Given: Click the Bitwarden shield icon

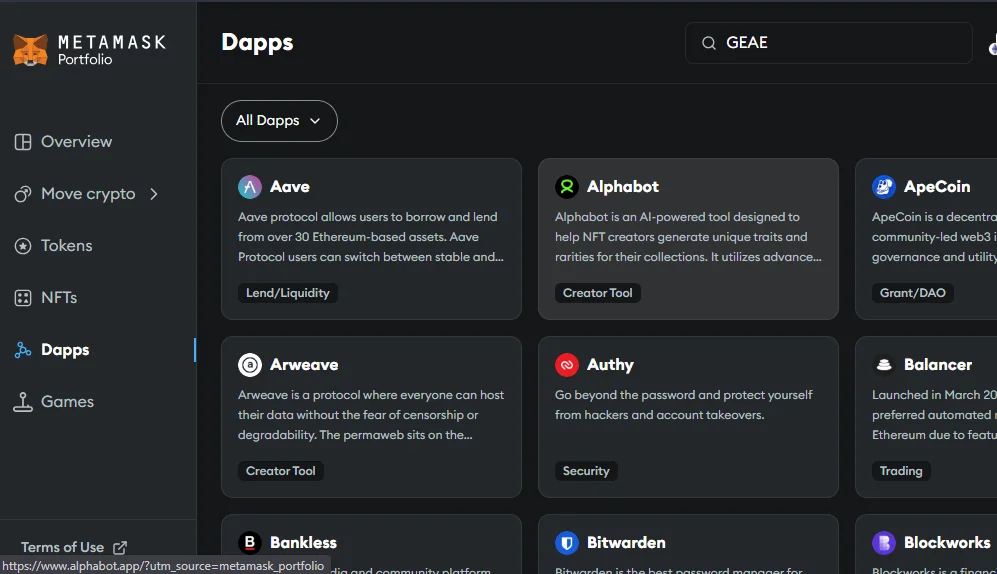Looking at the screenshot, I should (567, 543).
